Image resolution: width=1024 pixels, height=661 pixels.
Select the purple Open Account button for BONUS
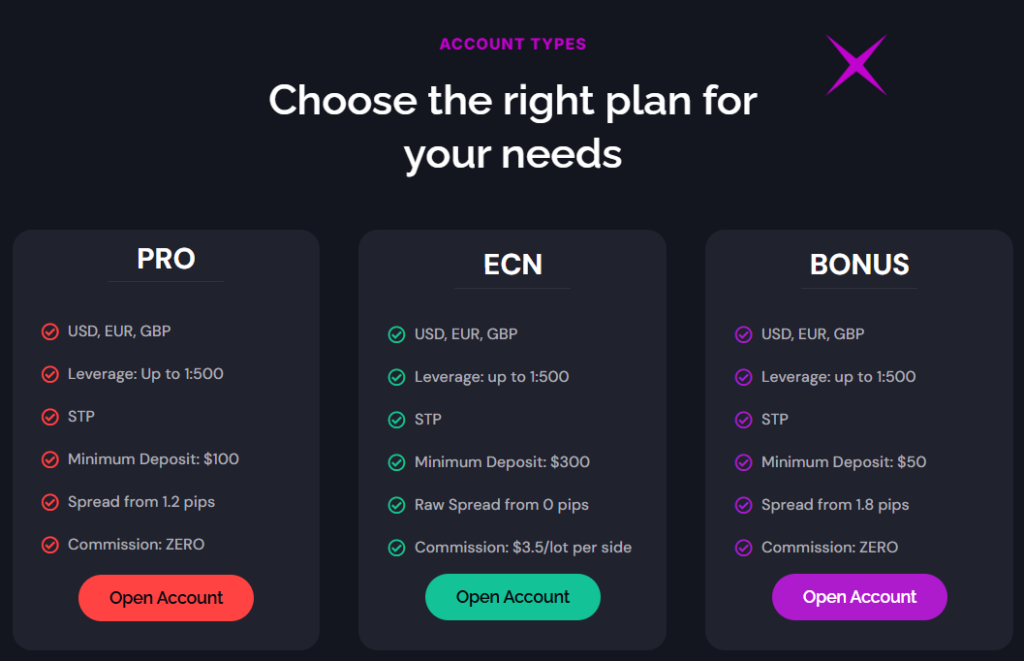tap(859, 597)
